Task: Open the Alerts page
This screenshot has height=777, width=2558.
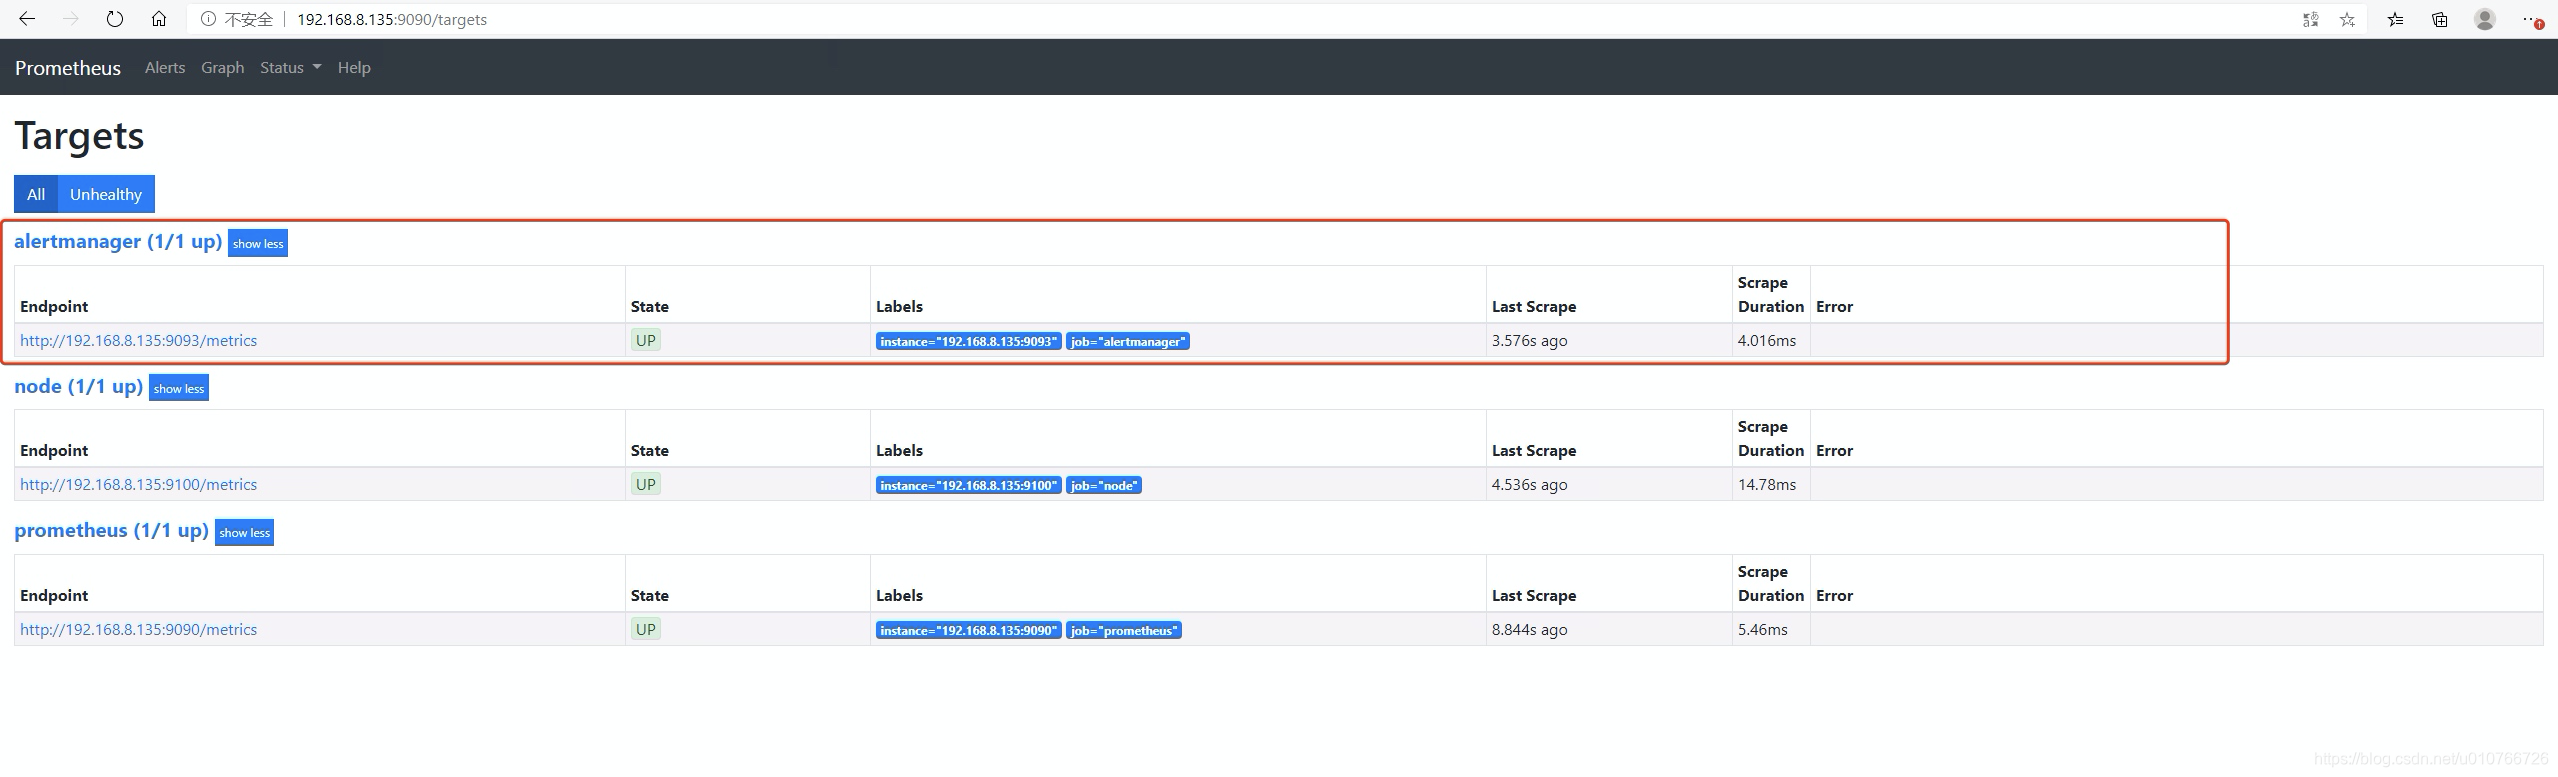Action: (x=165, y=67)
